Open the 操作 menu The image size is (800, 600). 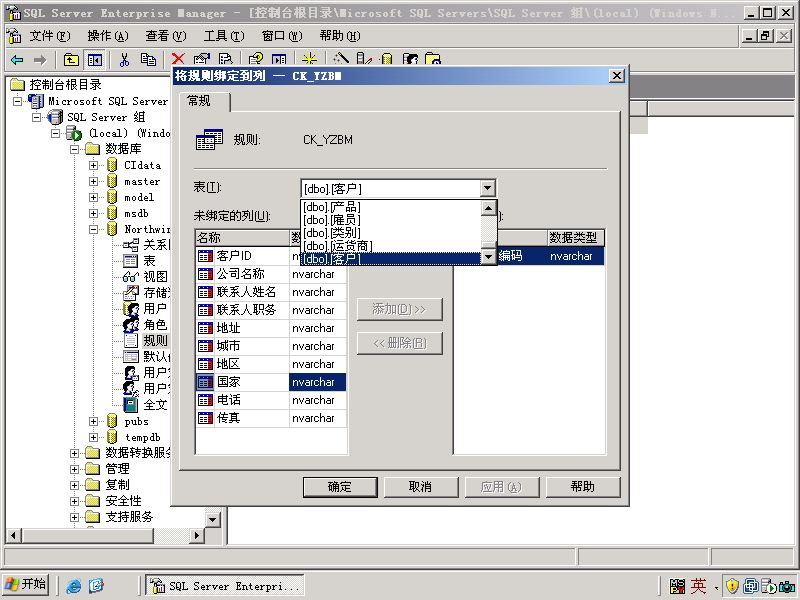click(108, 36)
